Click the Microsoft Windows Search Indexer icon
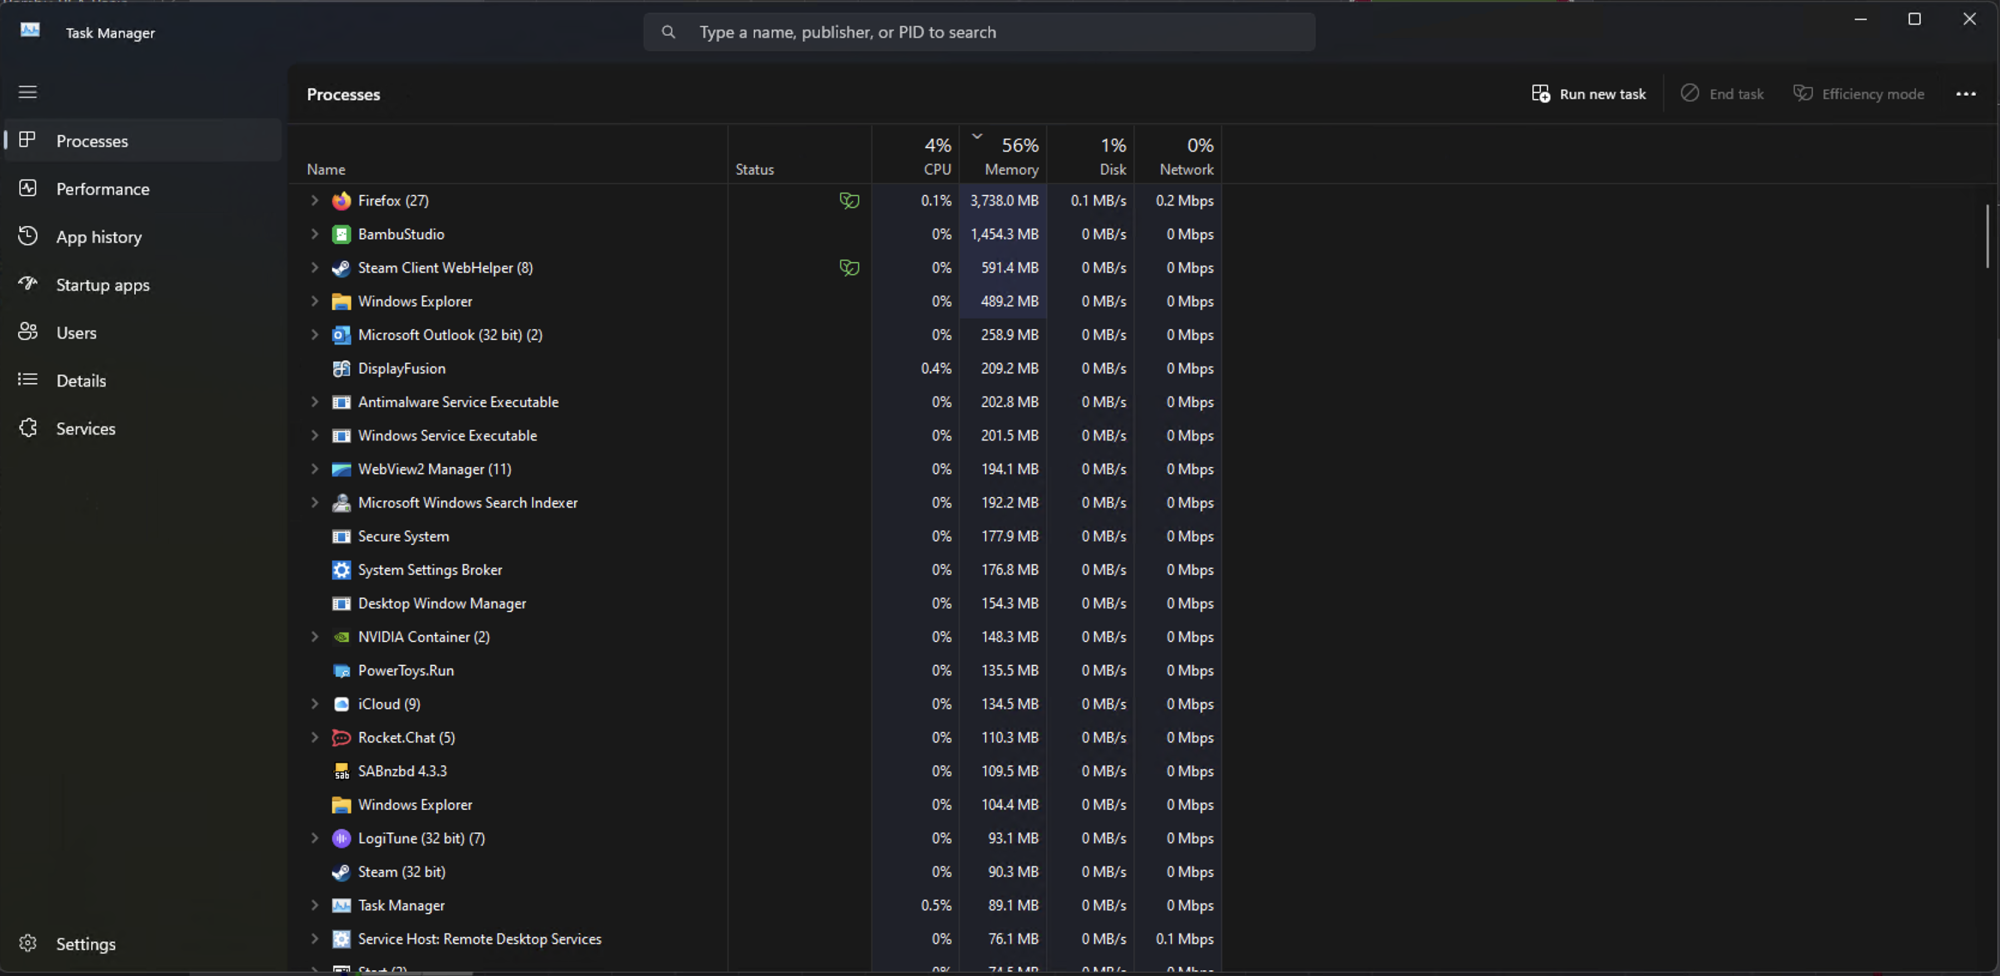This screenshot has height=976, width=2000. (x=341, y=503)
